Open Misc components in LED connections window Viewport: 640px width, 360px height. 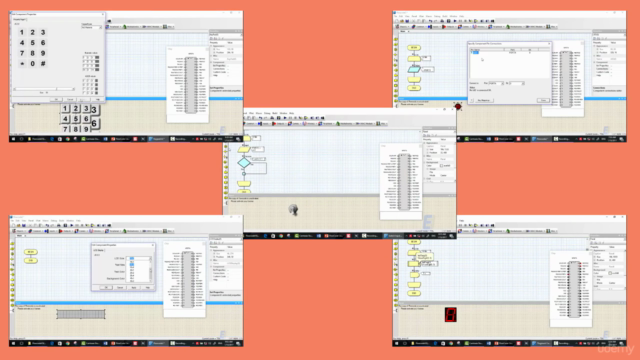[x=553, y=27]
